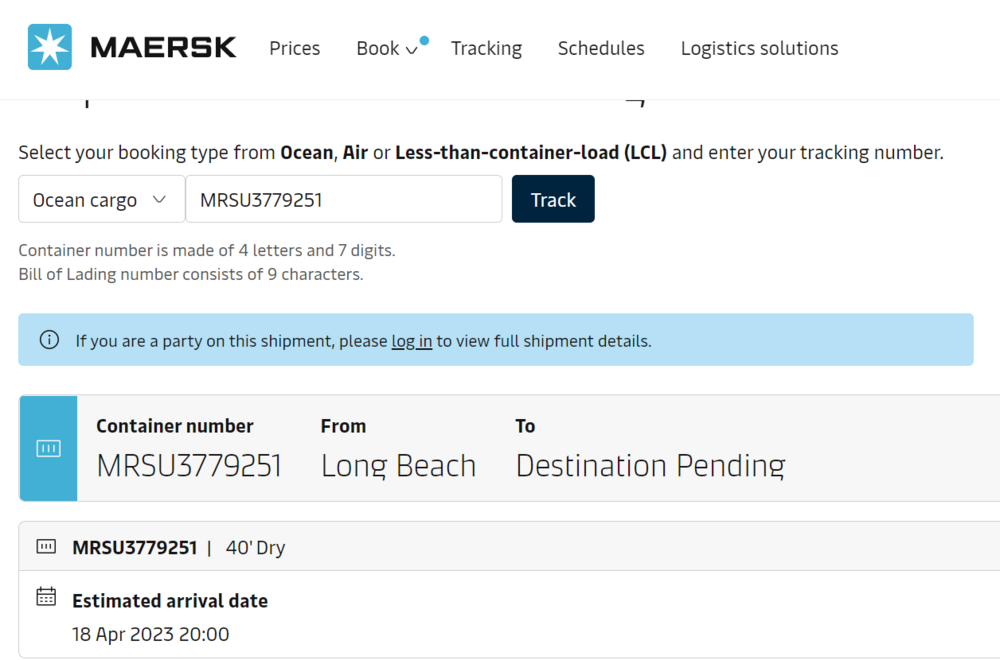1000x660 pixels.
Task: Open the Schedules menu
Action: (601, 48)
